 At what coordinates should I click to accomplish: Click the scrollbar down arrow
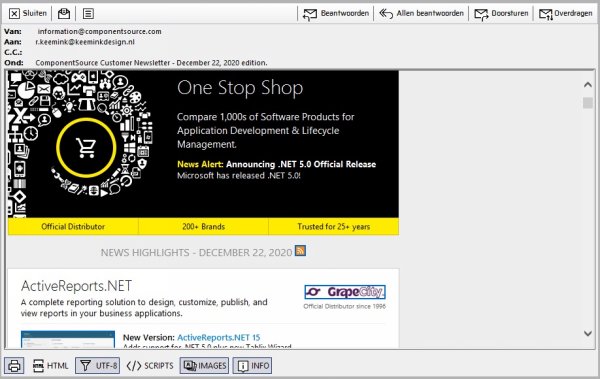[588, 333]
